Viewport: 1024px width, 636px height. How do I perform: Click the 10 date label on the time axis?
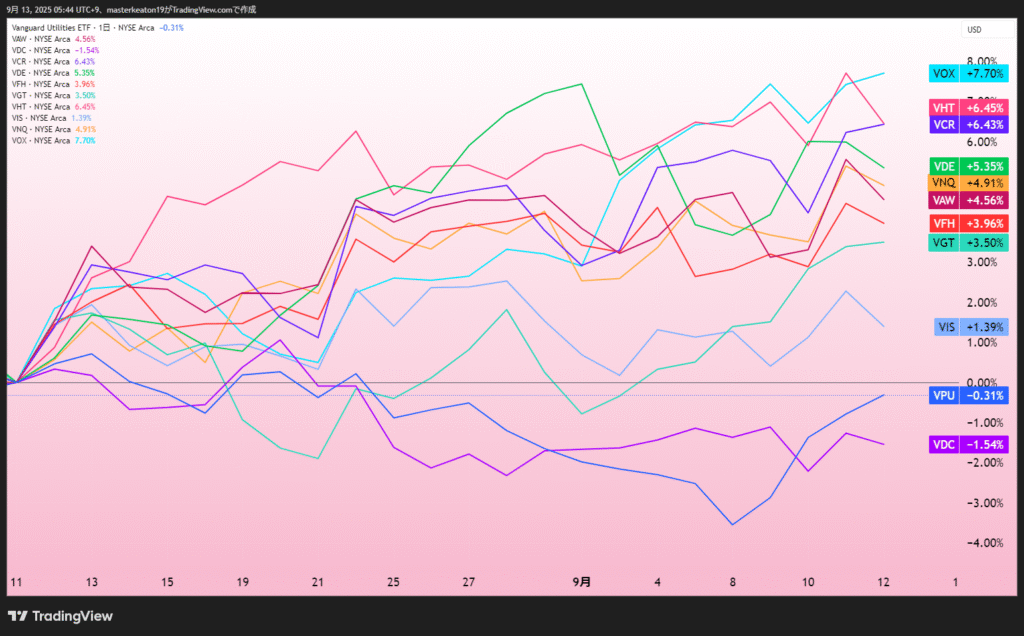(x=808, y=582)
